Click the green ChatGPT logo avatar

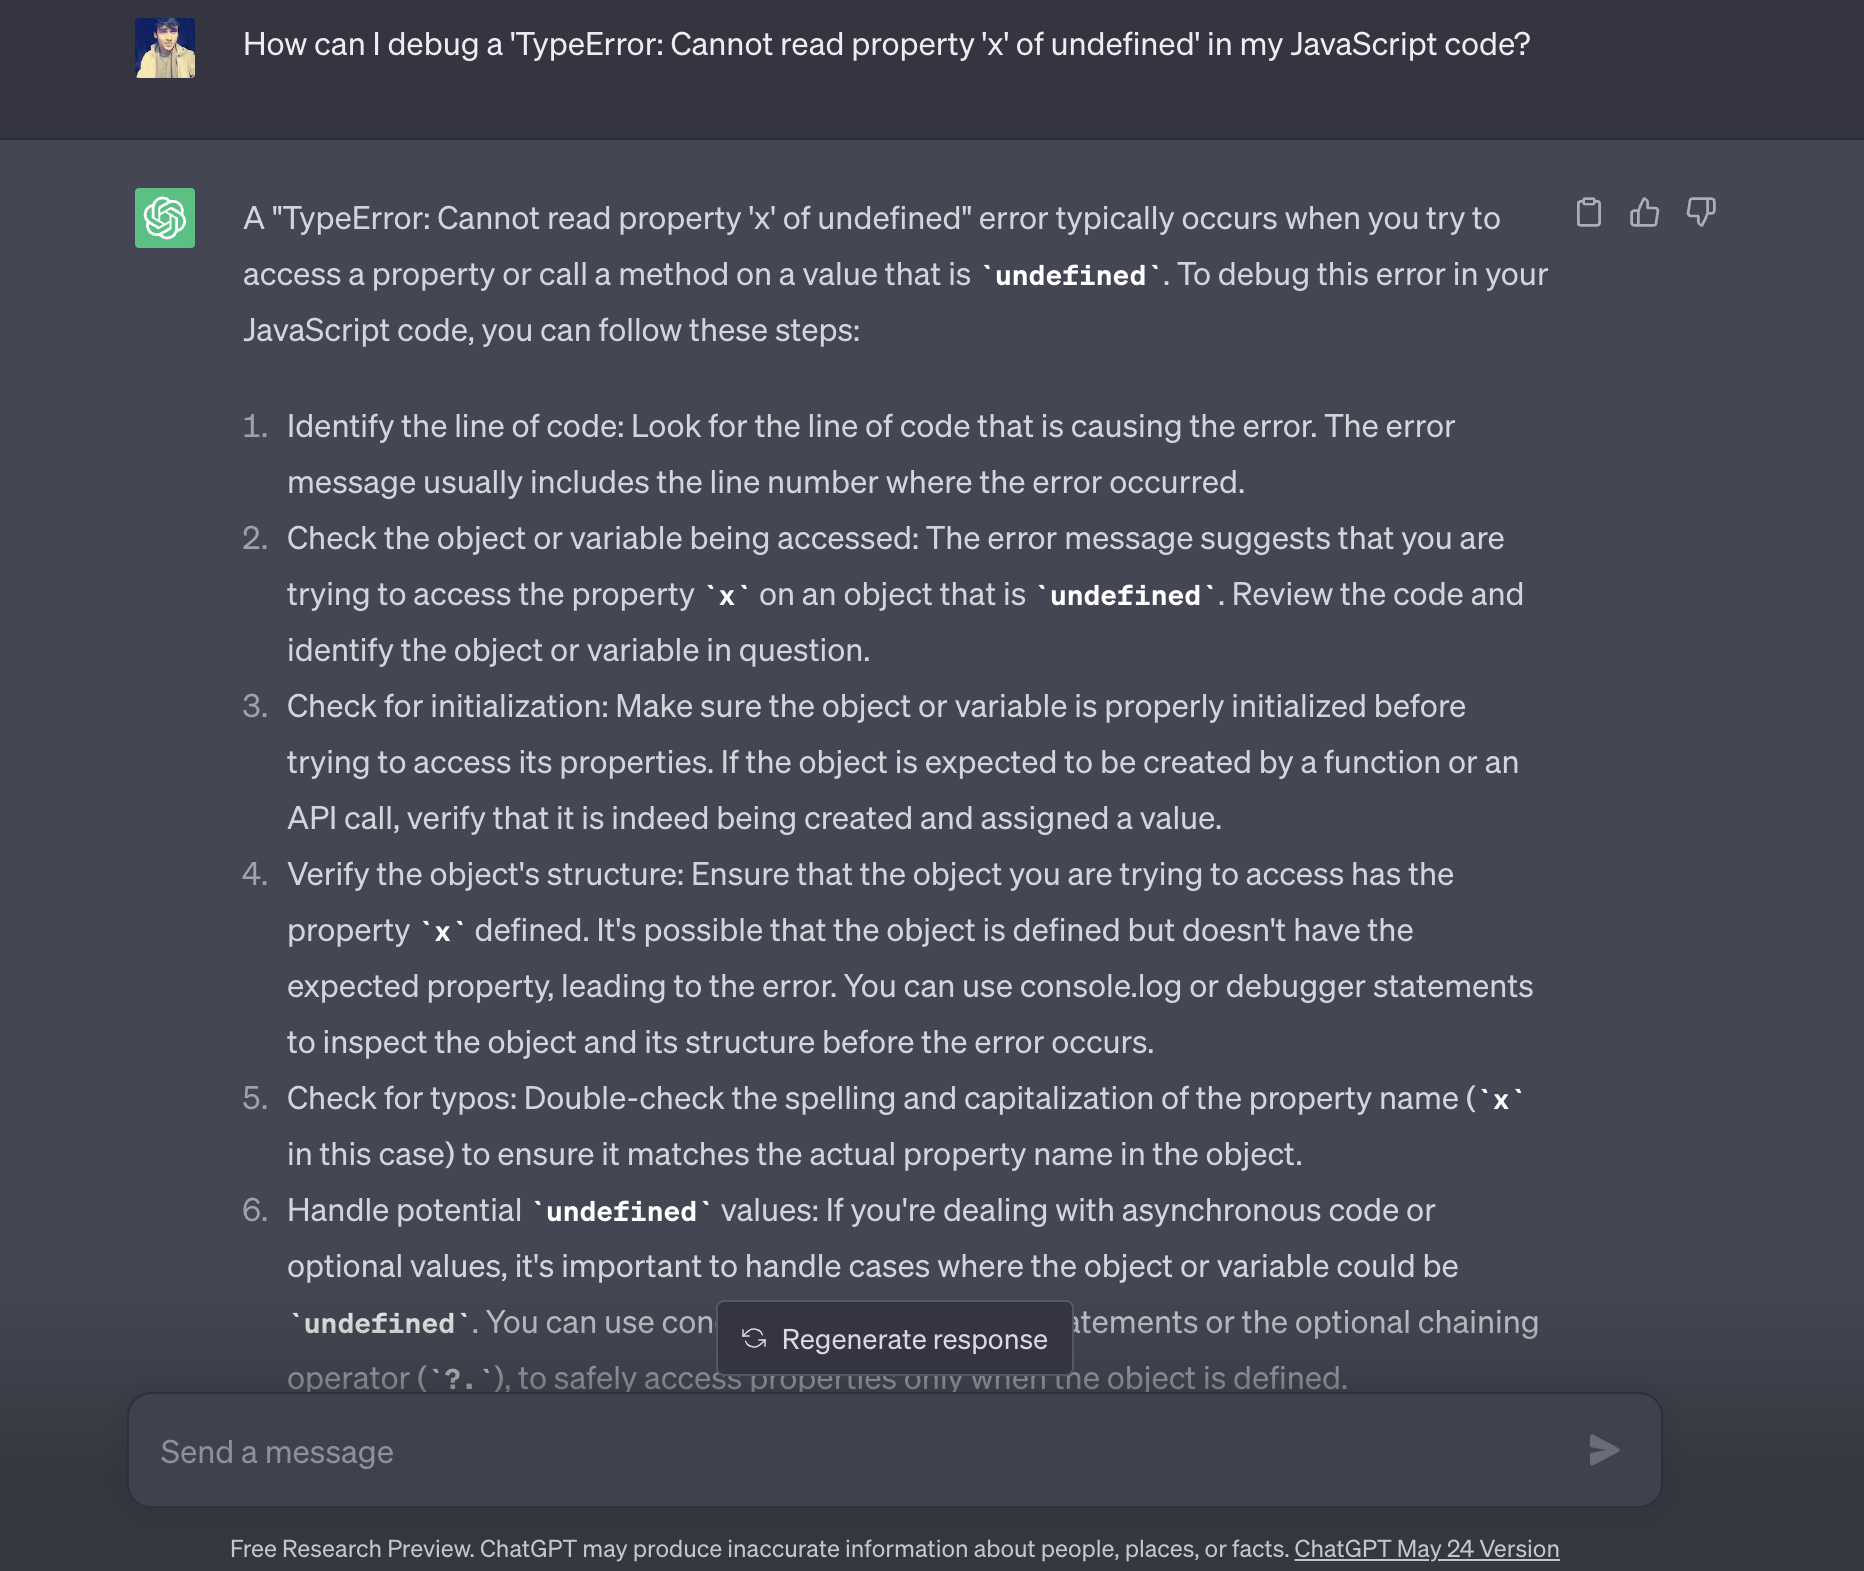pos(165,218)
